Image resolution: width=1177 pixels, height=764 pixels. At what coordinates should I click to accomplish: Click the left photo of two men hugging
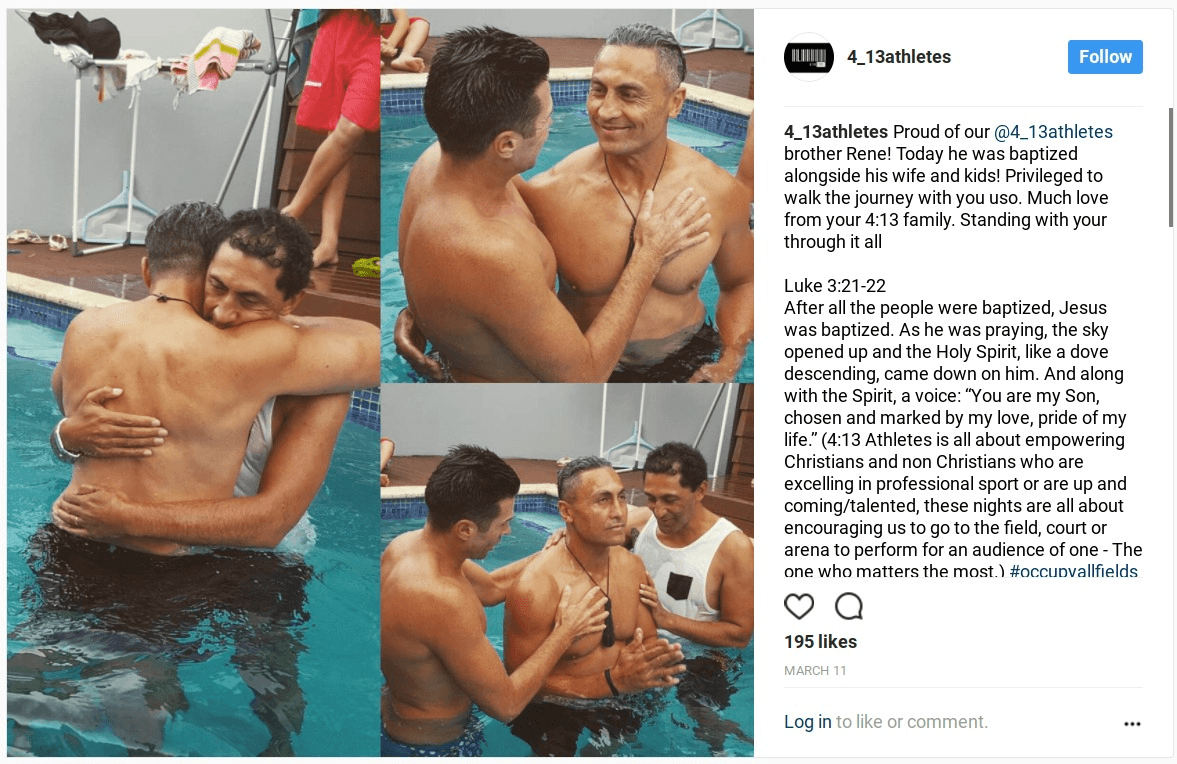point(194,383)
